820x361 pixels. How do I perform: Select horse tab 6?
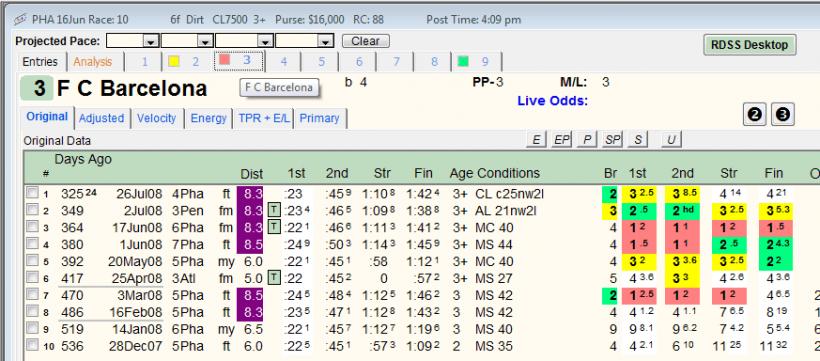(359, 62)
